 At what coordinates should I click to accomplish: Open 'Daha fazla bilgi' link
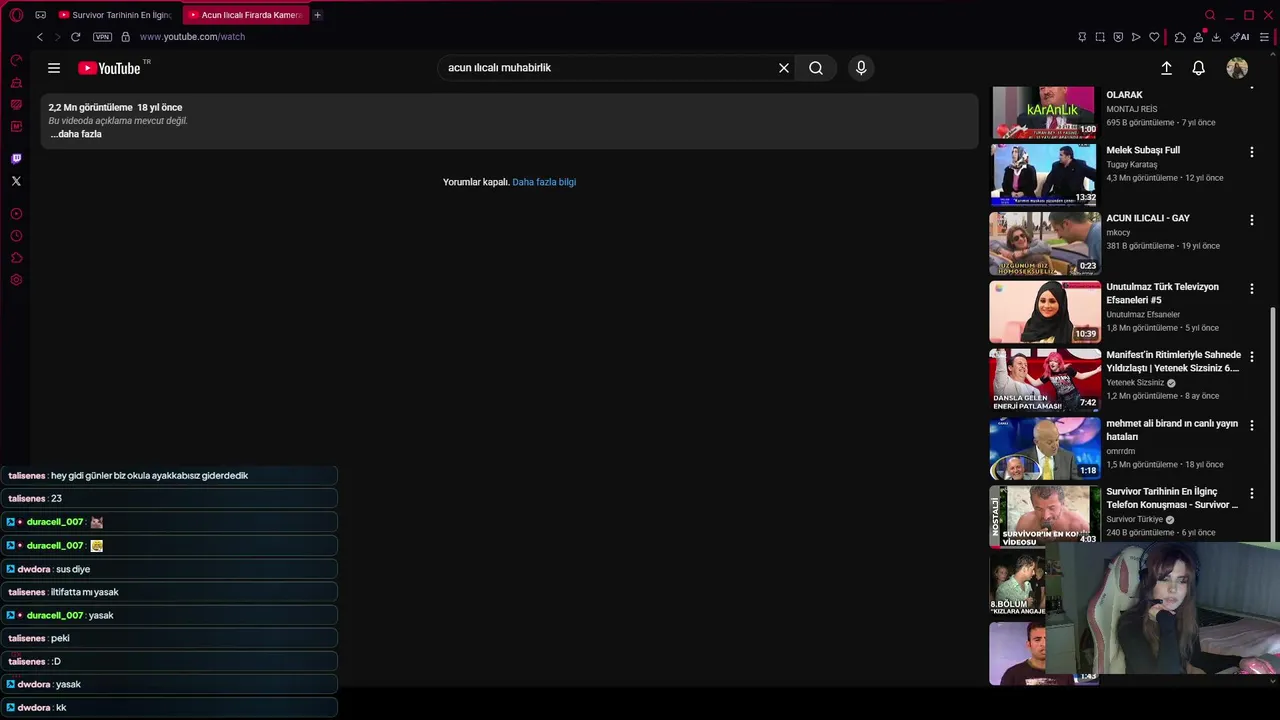click(544, 182)
